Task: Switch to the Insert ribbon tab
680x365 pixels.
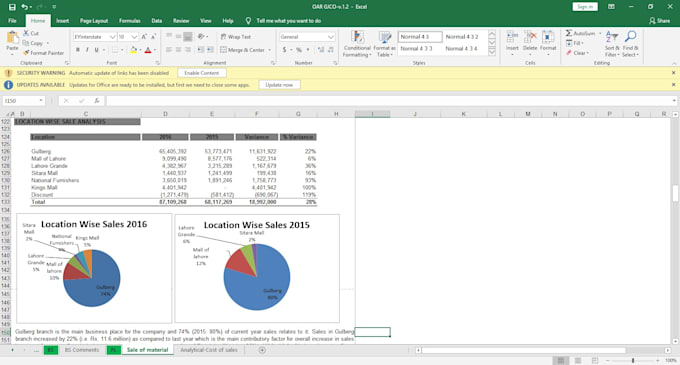Action: click(62, 20)
